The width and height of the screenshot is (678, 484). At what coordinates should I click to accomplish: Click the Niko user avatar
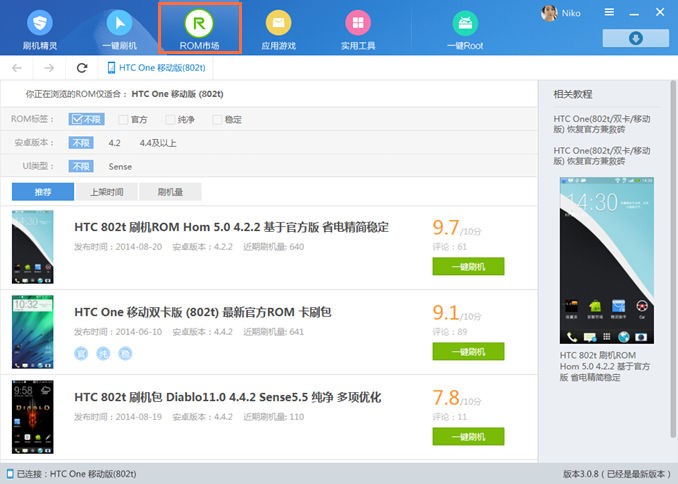tap(549, 13)
